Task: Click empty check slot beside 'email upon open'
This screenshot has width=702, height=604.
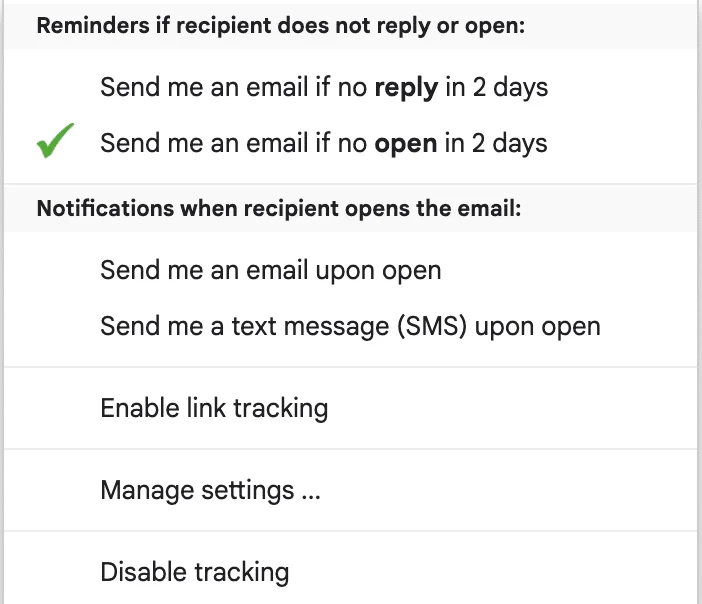Action: click(55, 270)
